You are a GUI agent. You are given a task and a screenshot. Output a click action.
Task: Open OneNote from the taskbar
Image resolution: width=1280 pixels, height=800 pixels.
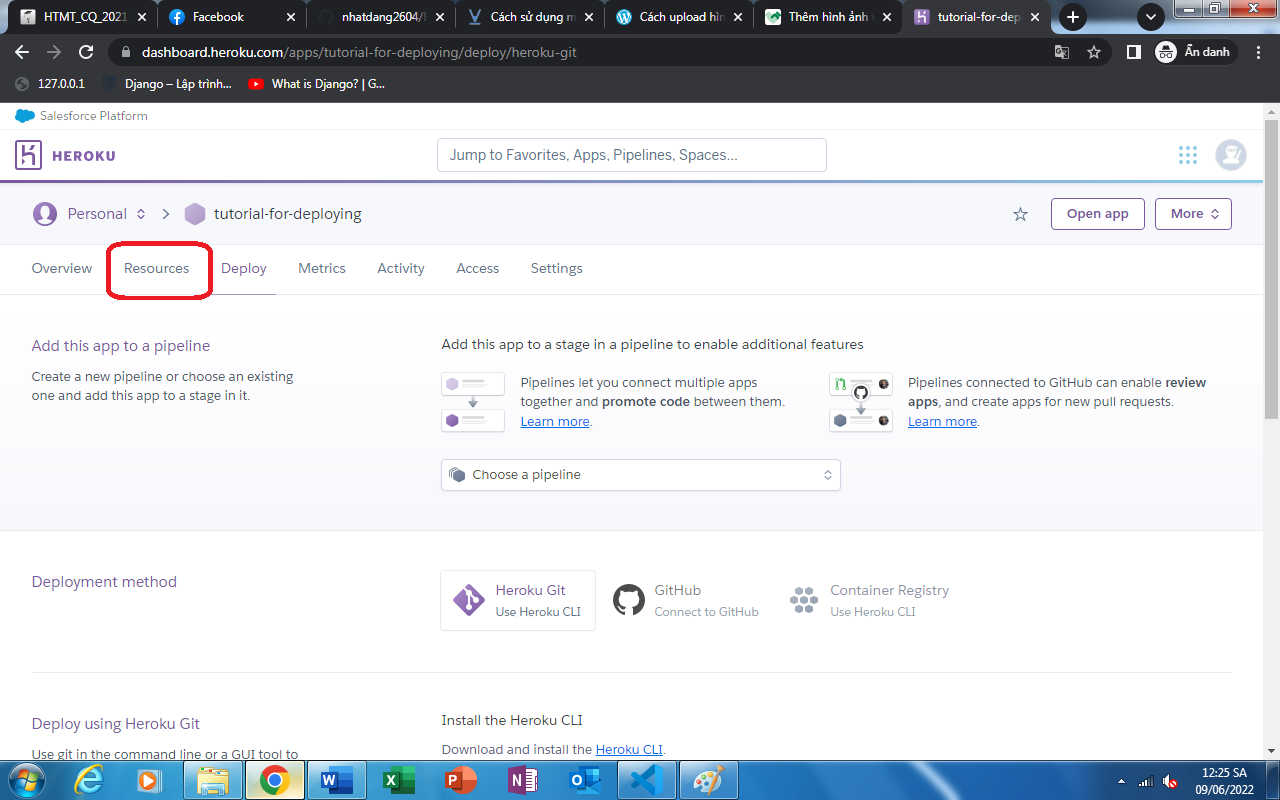522,780
